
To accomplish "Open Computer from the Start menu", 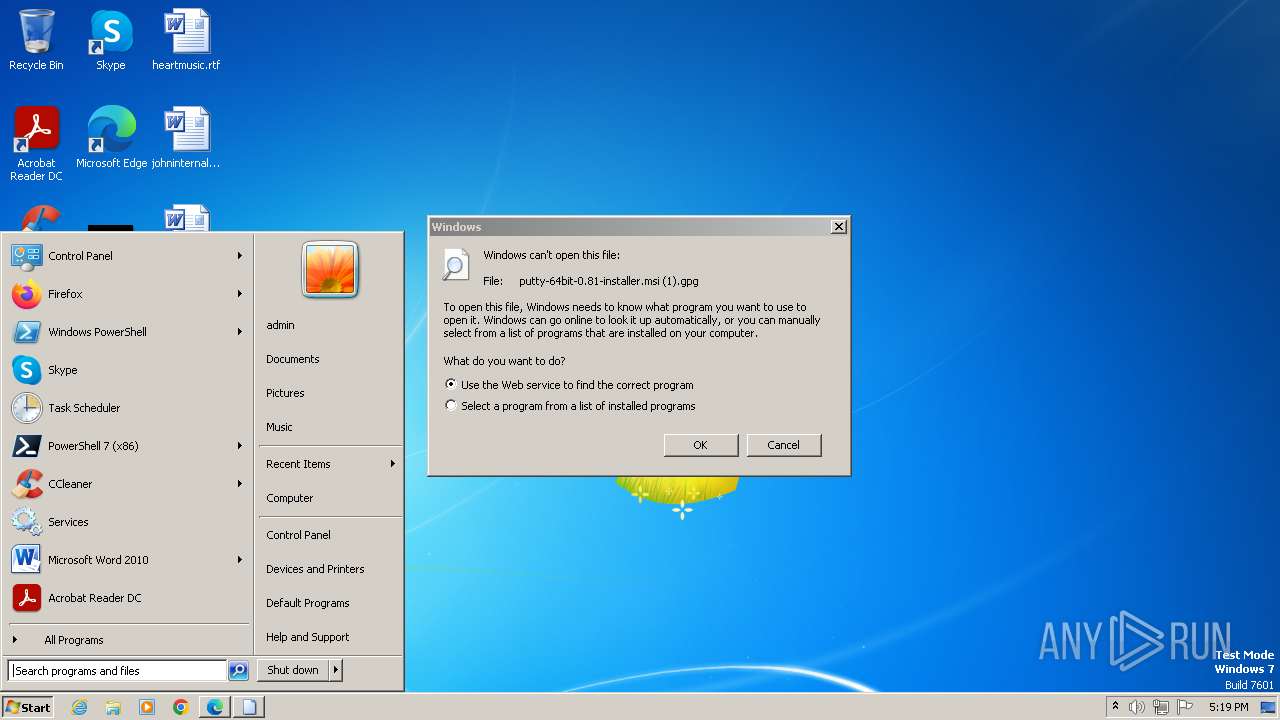I will click(x=290, y=498).
